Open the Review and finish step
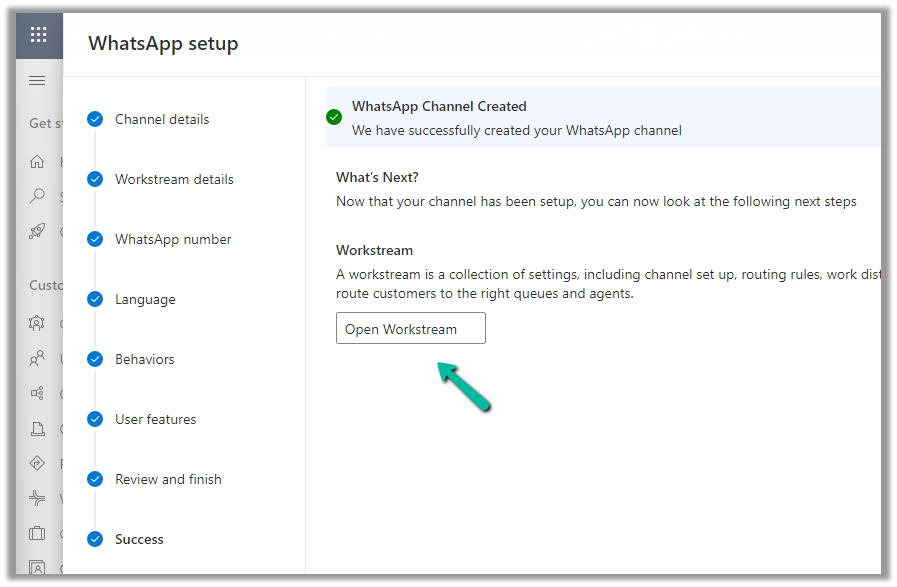 pos(167,479)
